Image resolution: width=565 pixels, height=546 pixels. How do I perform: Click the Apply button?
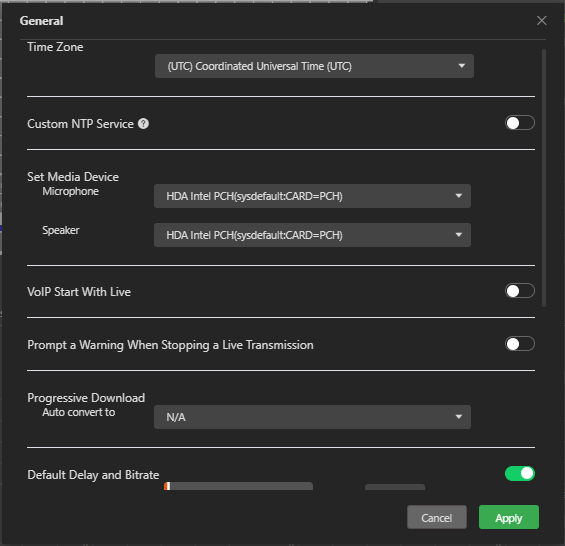click(508, 517)
